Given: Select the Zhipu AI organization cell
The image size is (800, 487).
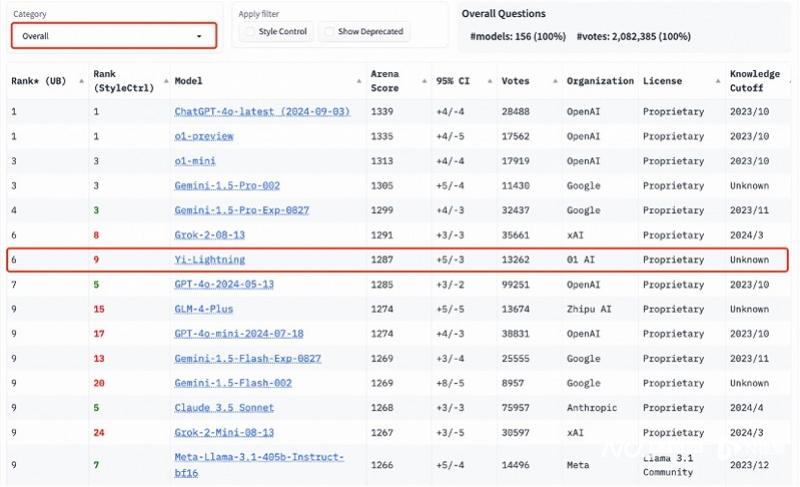Looking at the screenshot, I should tap(589, 309).
